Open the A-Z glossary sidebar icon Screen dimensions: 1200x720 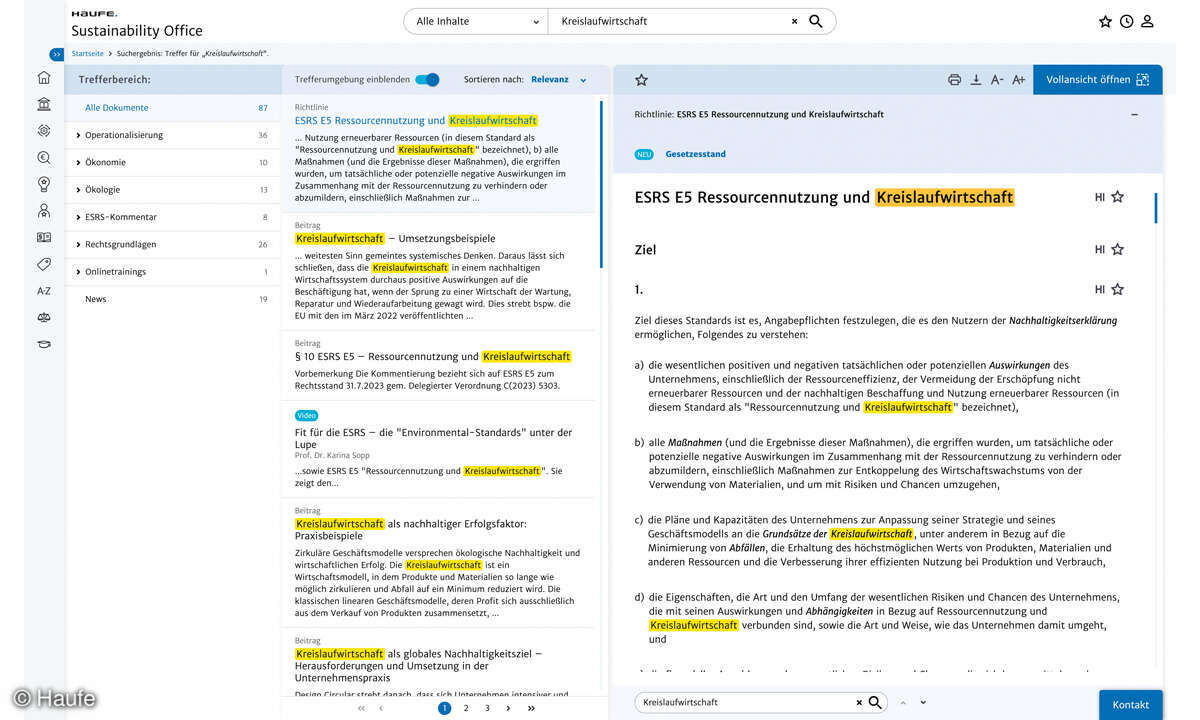pos(43,291)
